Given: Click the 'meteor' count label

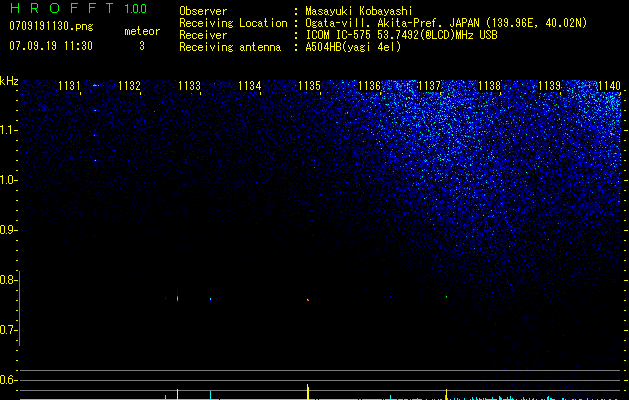Looking at the screenshot, I should click(142, 31).
